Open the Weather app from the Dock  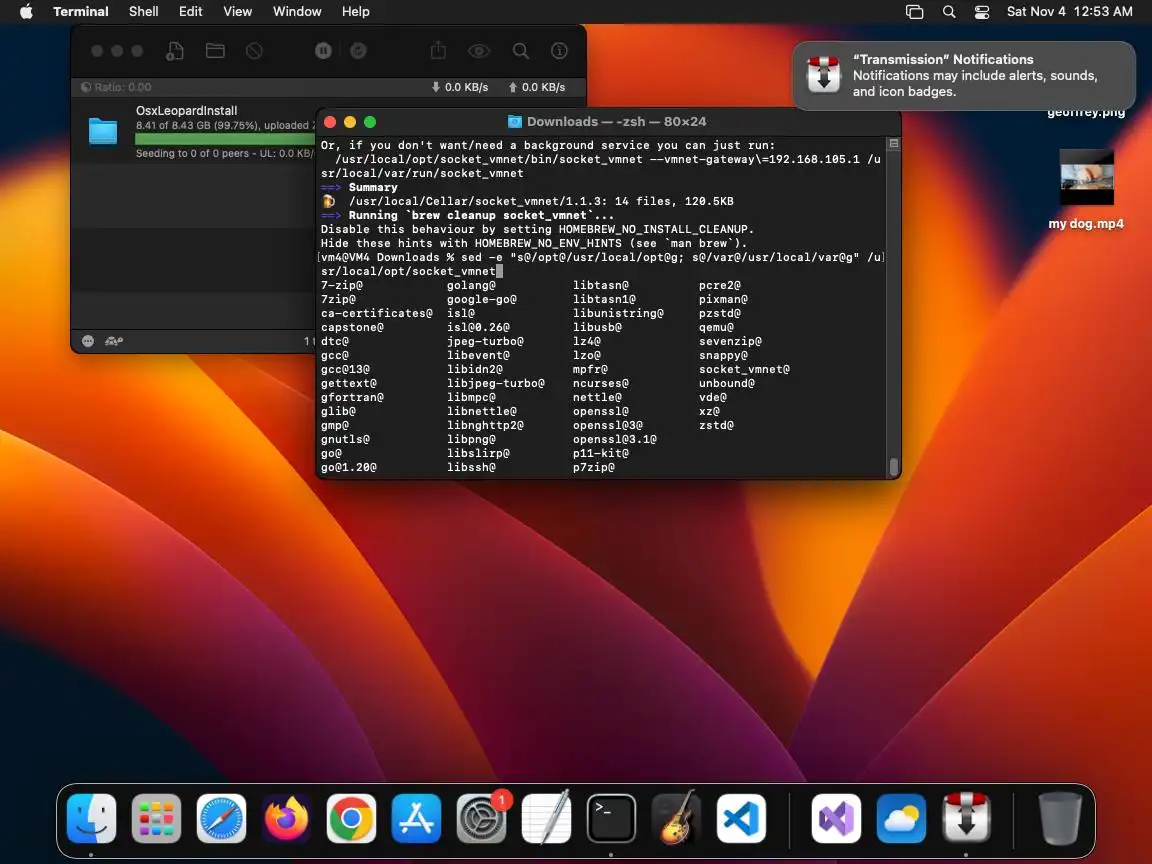901,818
